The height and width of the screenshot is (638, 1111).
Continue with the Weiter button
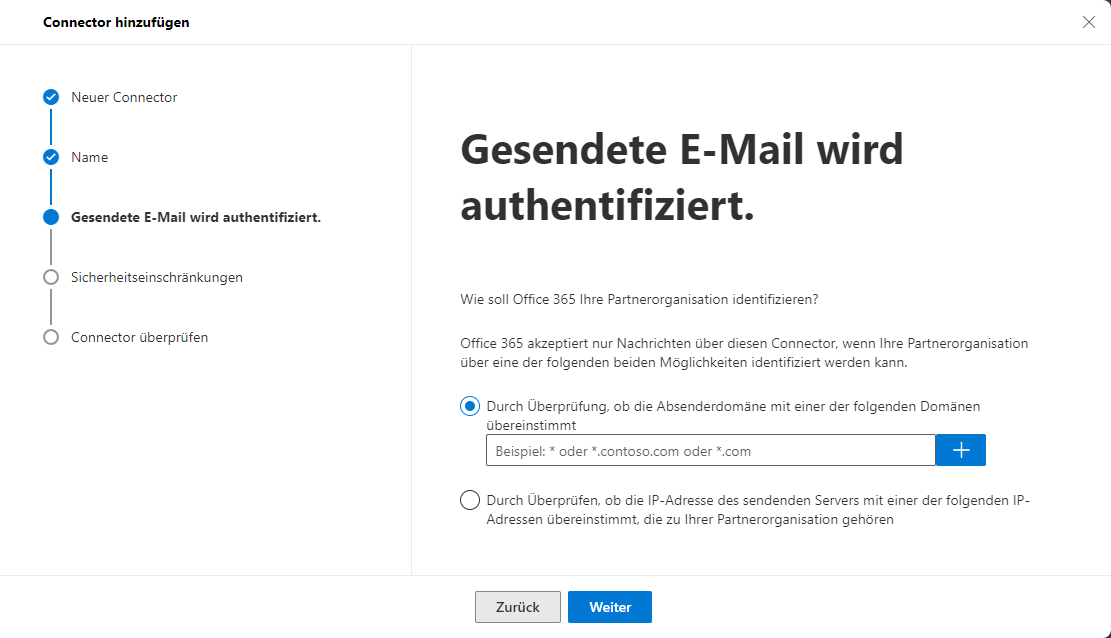[x=610, y=607]
